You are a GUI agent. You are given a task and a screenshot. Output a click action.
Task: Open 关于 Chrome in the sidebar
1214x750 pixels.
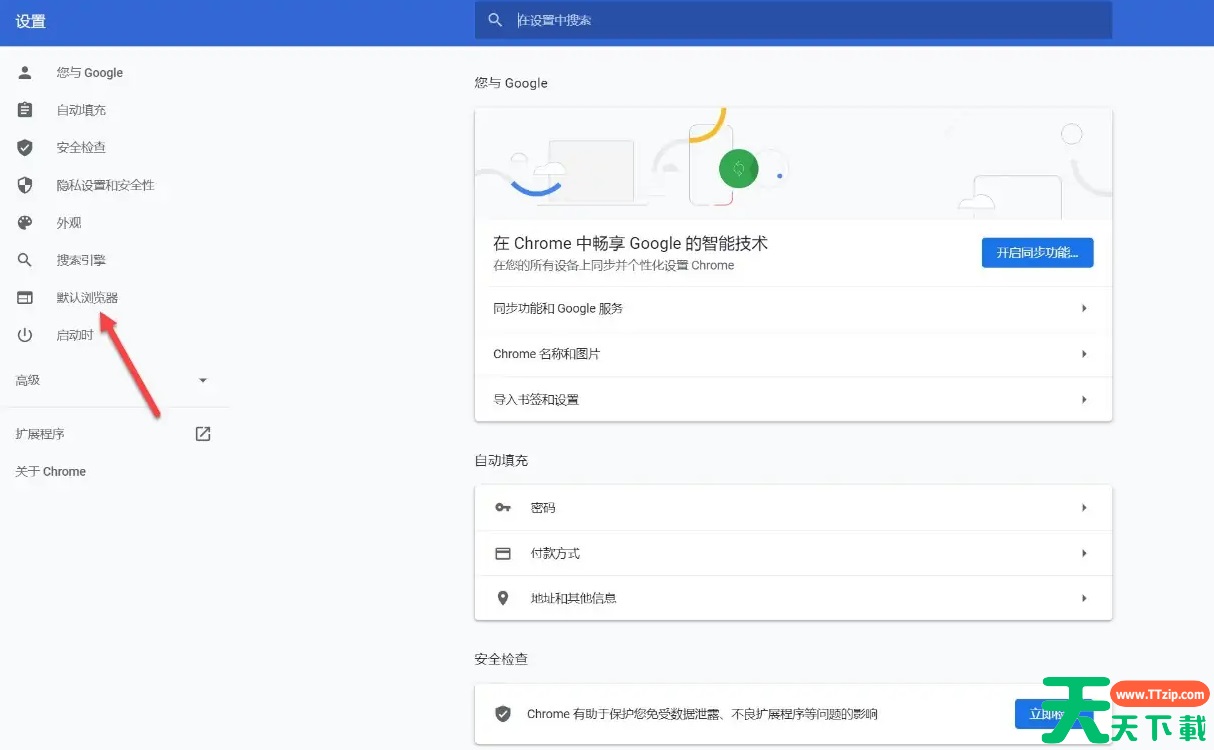[51, 471]
